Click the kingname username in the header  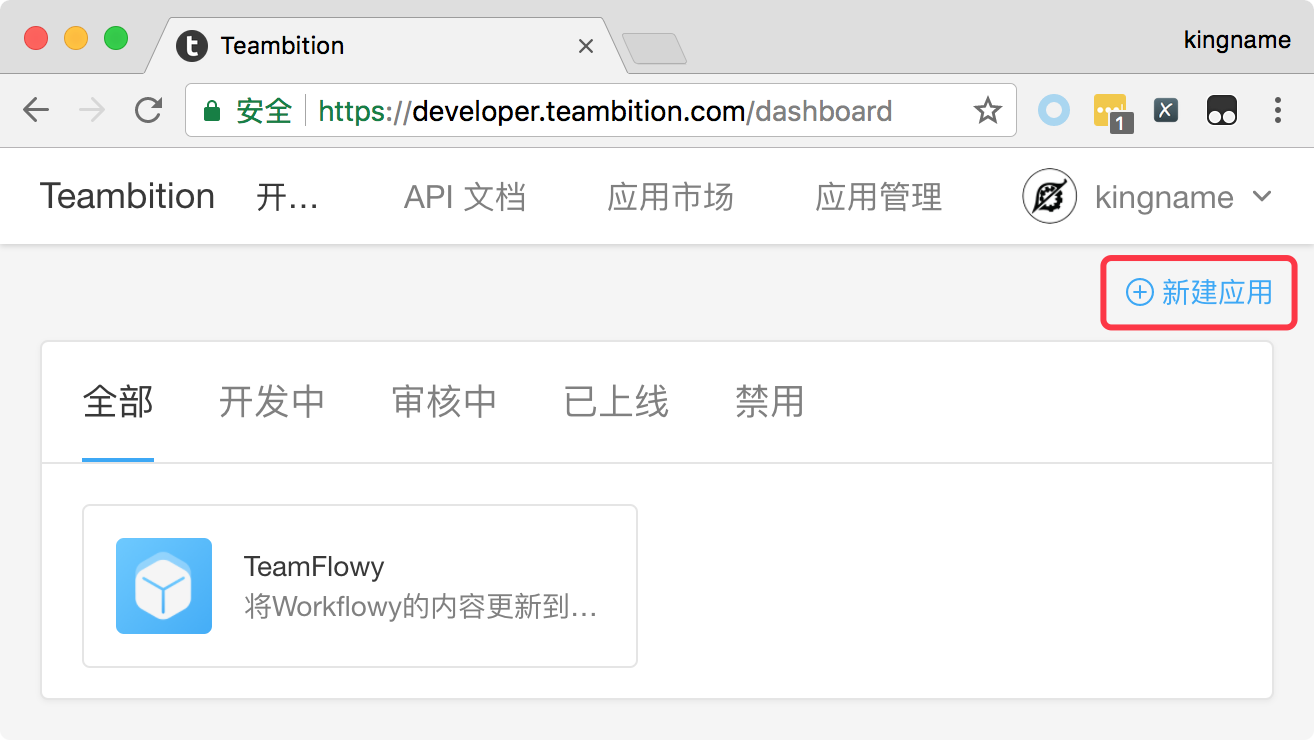click(x=1164, y=197)
